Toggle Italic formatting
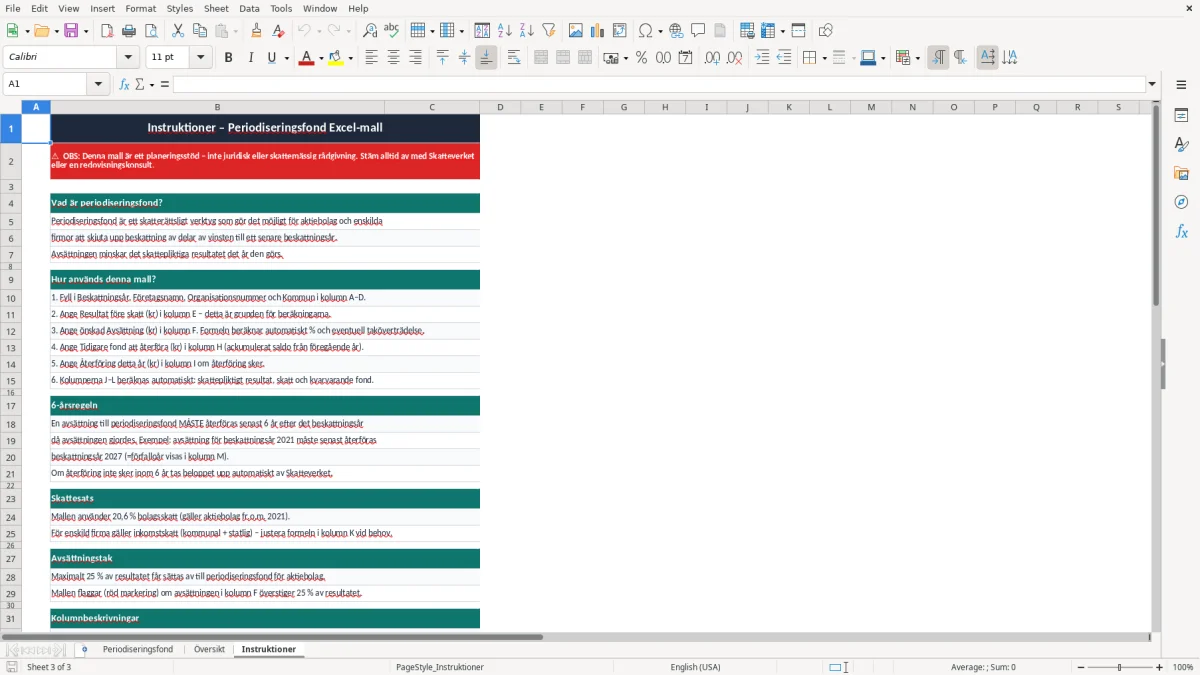The height and width of the screenshot is (675, 1200). (x=250, y=58)
